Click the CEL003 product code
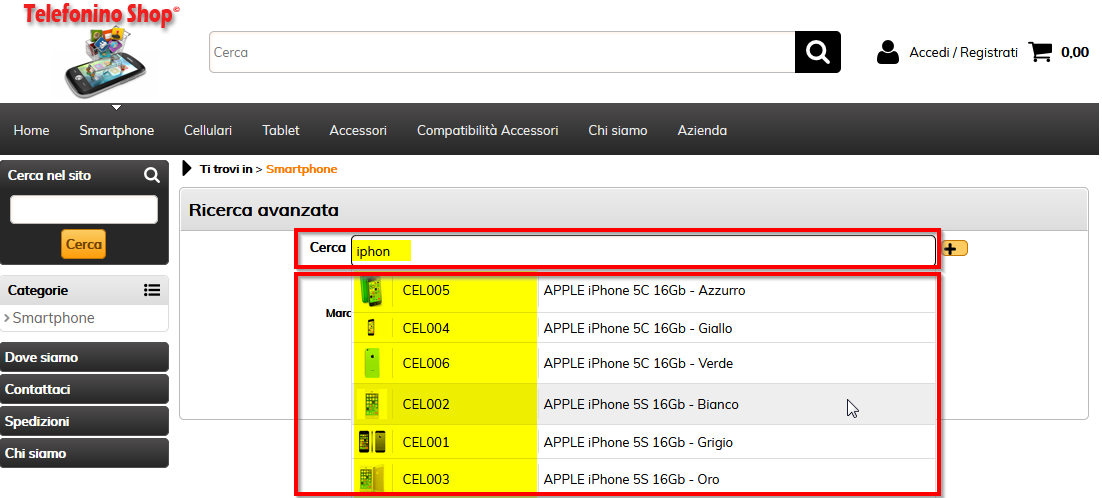Image resolution: width=1102 pixels, height=498 pixels. [x=426, y=479]
